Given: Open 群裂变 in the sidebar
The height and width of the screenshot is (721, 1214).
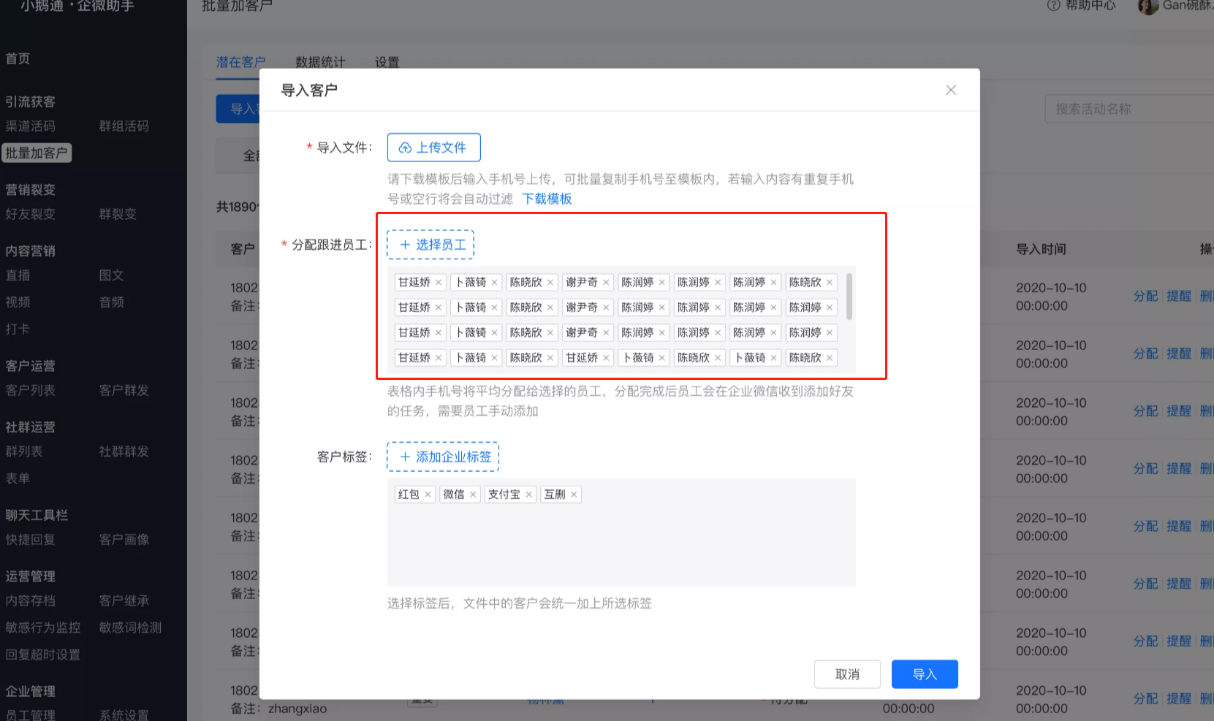Looking at the screenshot, I should click(118, 214).
